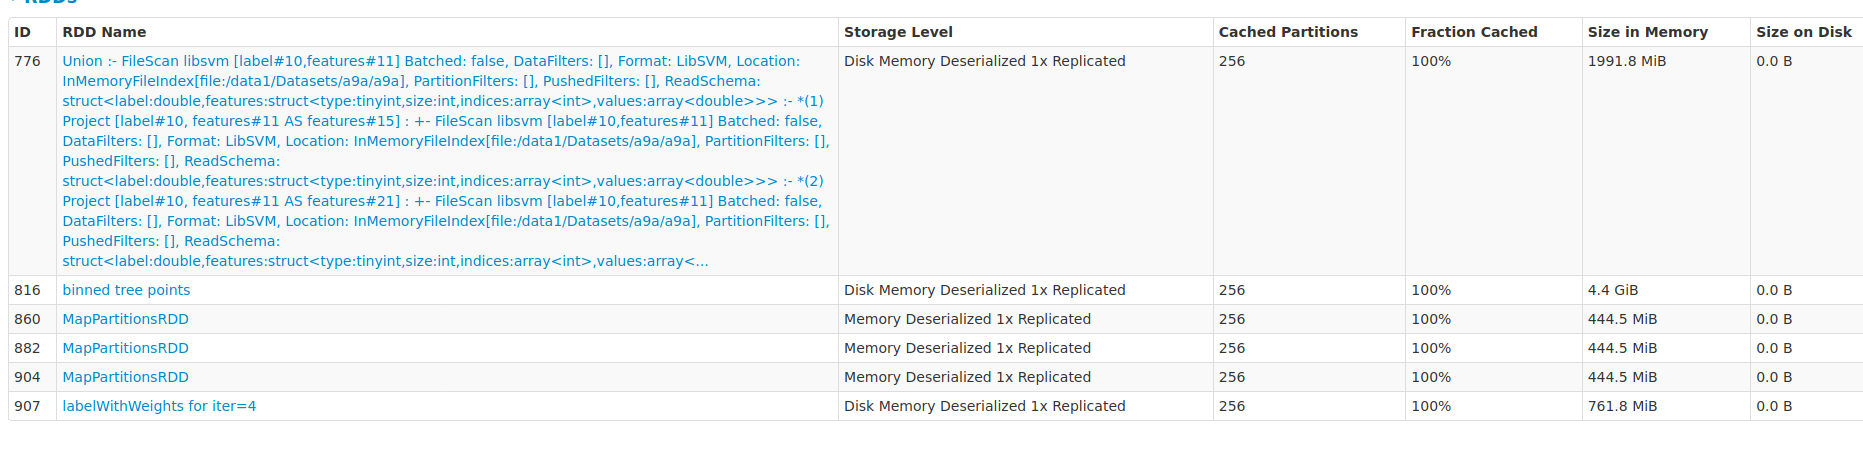Sort by Size in Memory header
This screenshot has height=470, width=1863.
tap(1647, 32)
